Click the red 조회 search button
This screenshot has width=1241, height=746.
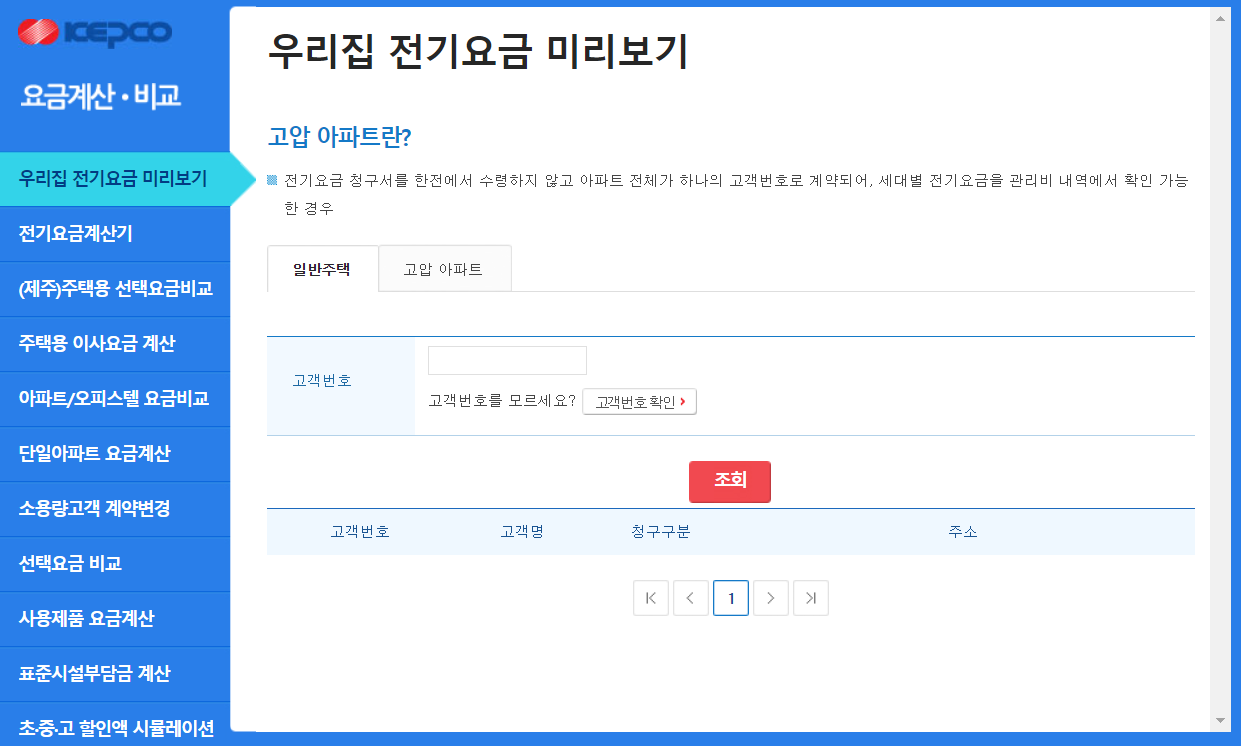pyautogui.click(x=730, y=481)
